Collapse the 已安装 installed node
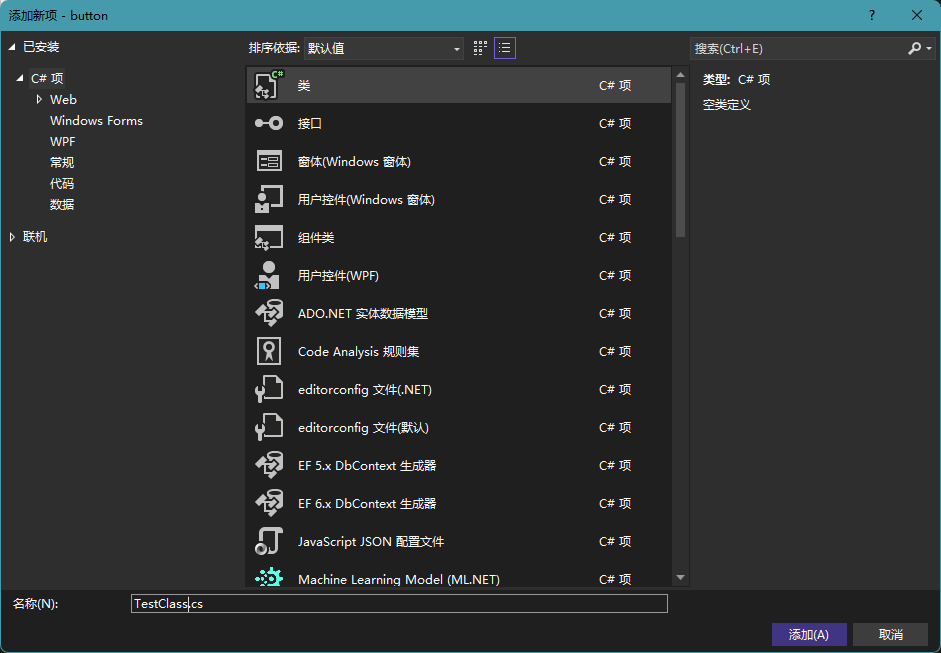 click(x=12, y=47)
